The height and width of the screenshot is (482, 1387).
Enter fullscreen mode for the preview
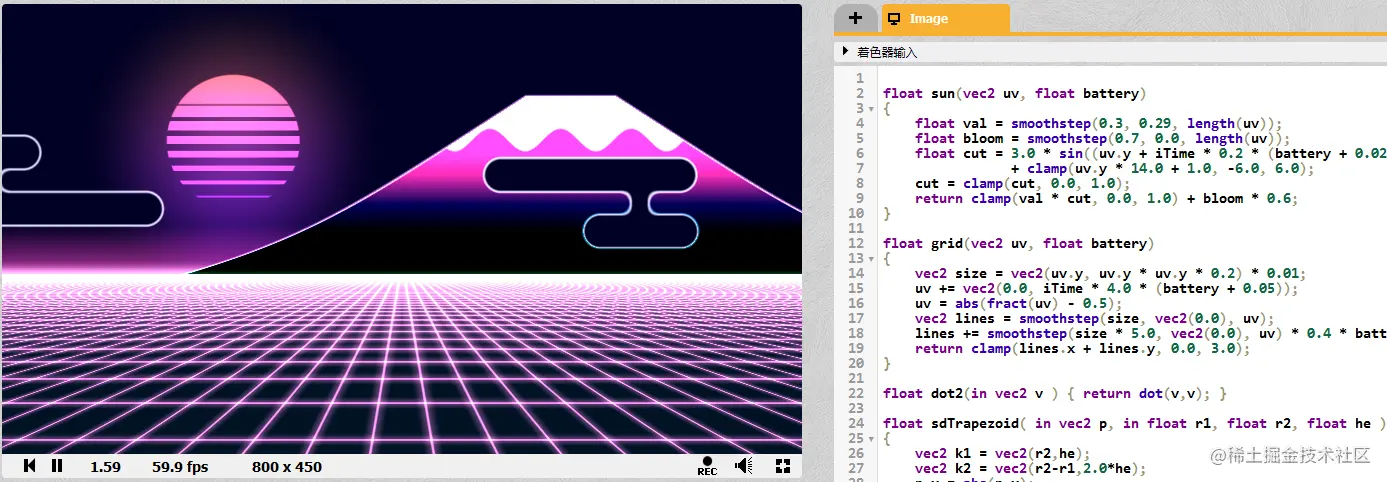coord(783,466)
